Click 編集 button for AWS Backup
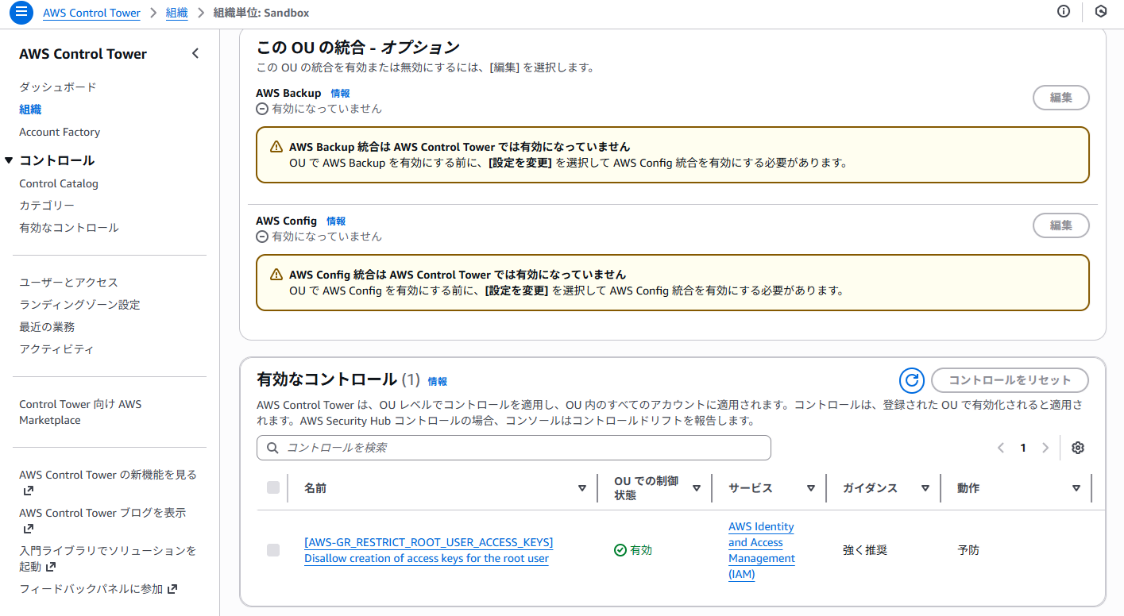Screen dimensions: 1124x616 [1060, 98]
